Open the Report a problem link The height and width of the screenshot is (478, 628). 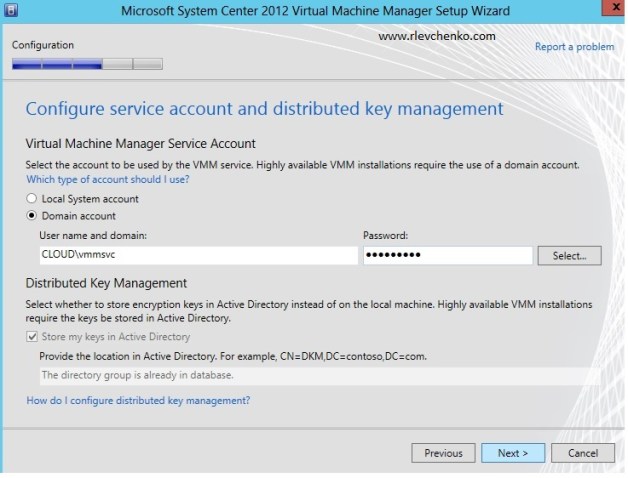point(574,47)
